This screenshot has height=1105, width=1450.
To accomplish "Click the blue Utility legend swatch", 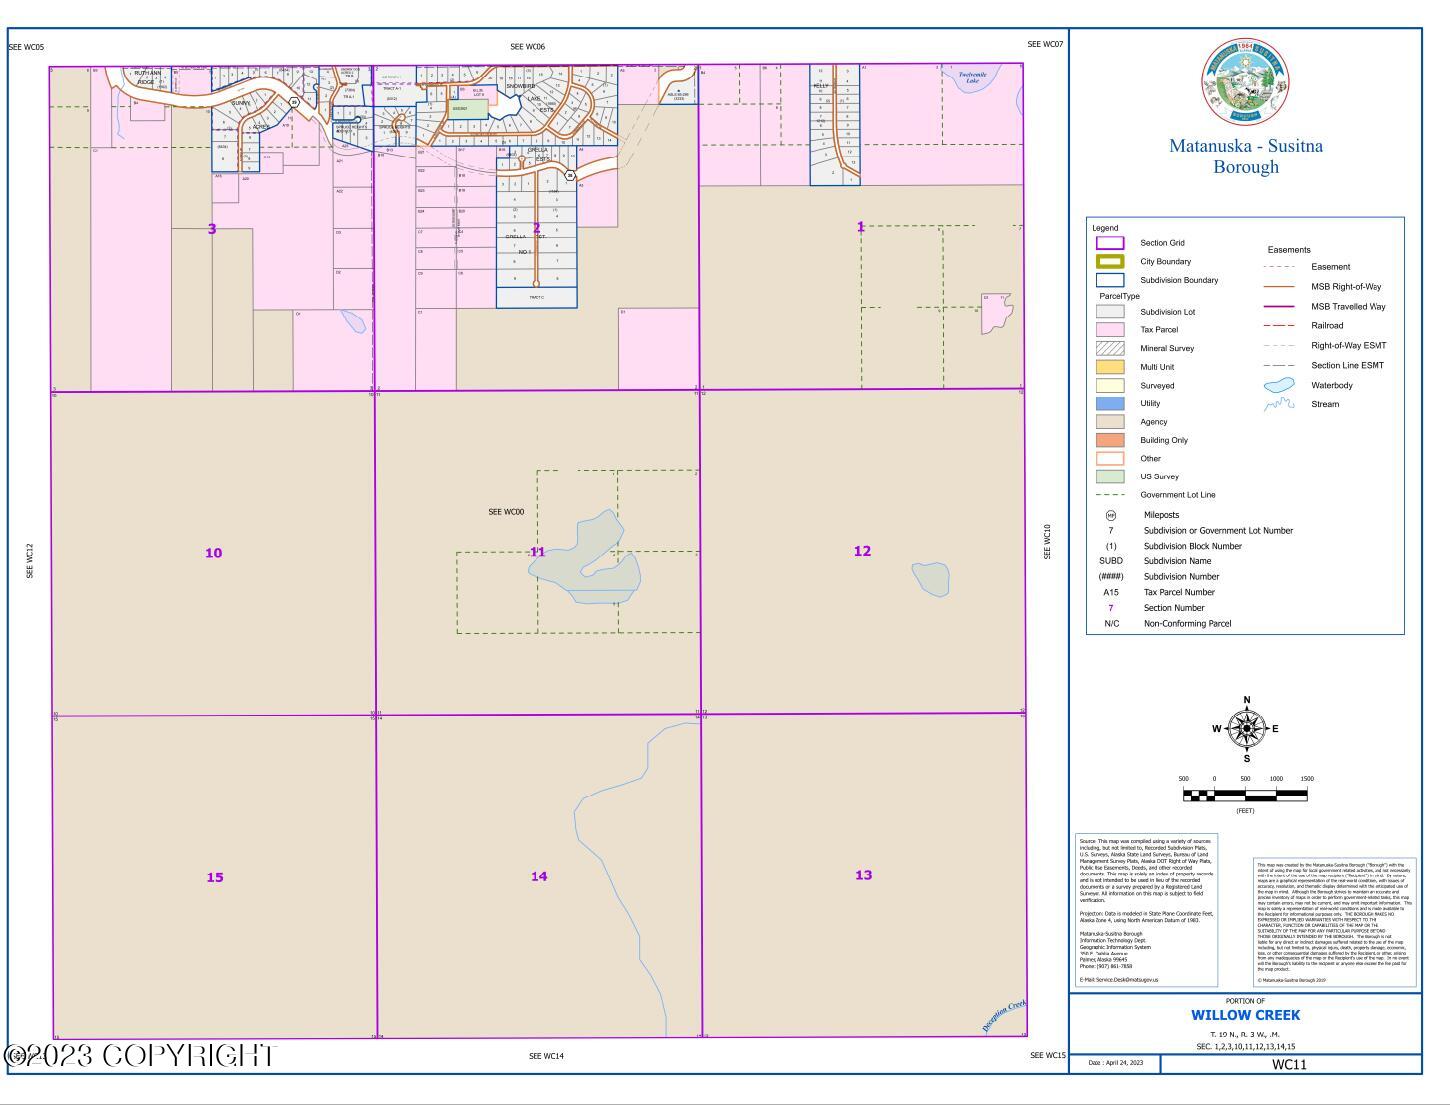I will coord(1110,403).
